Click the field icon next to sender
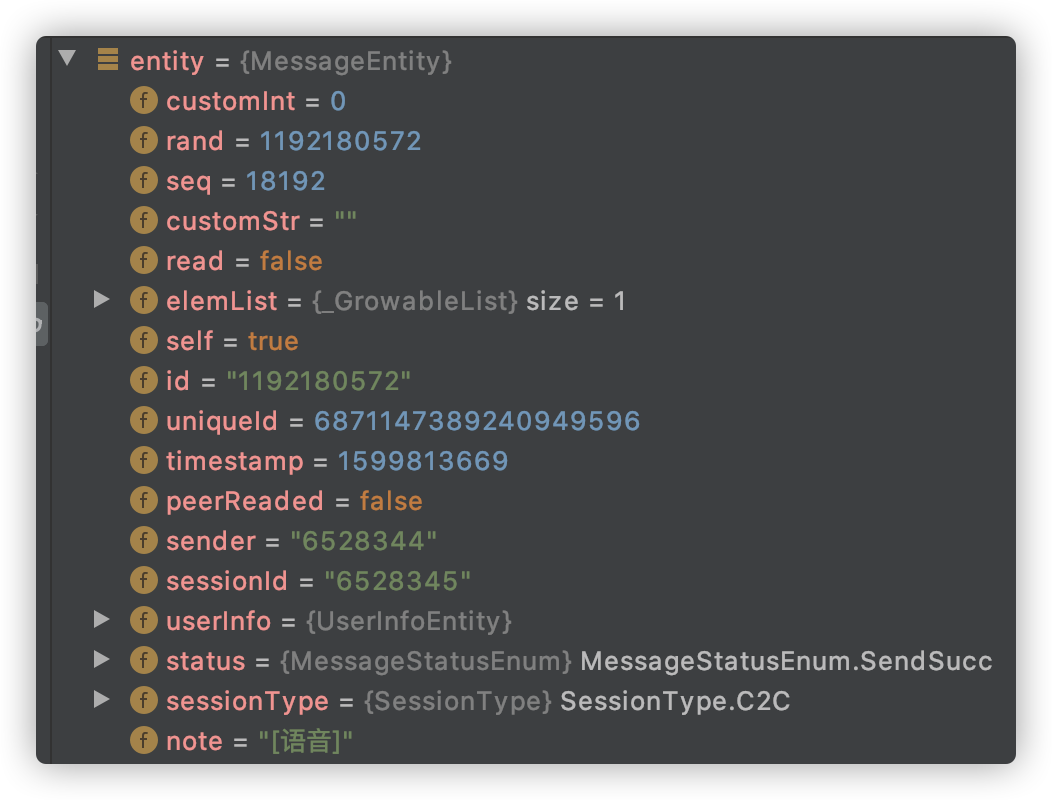This screenshot has height=800, width=1052. point(144,540)
